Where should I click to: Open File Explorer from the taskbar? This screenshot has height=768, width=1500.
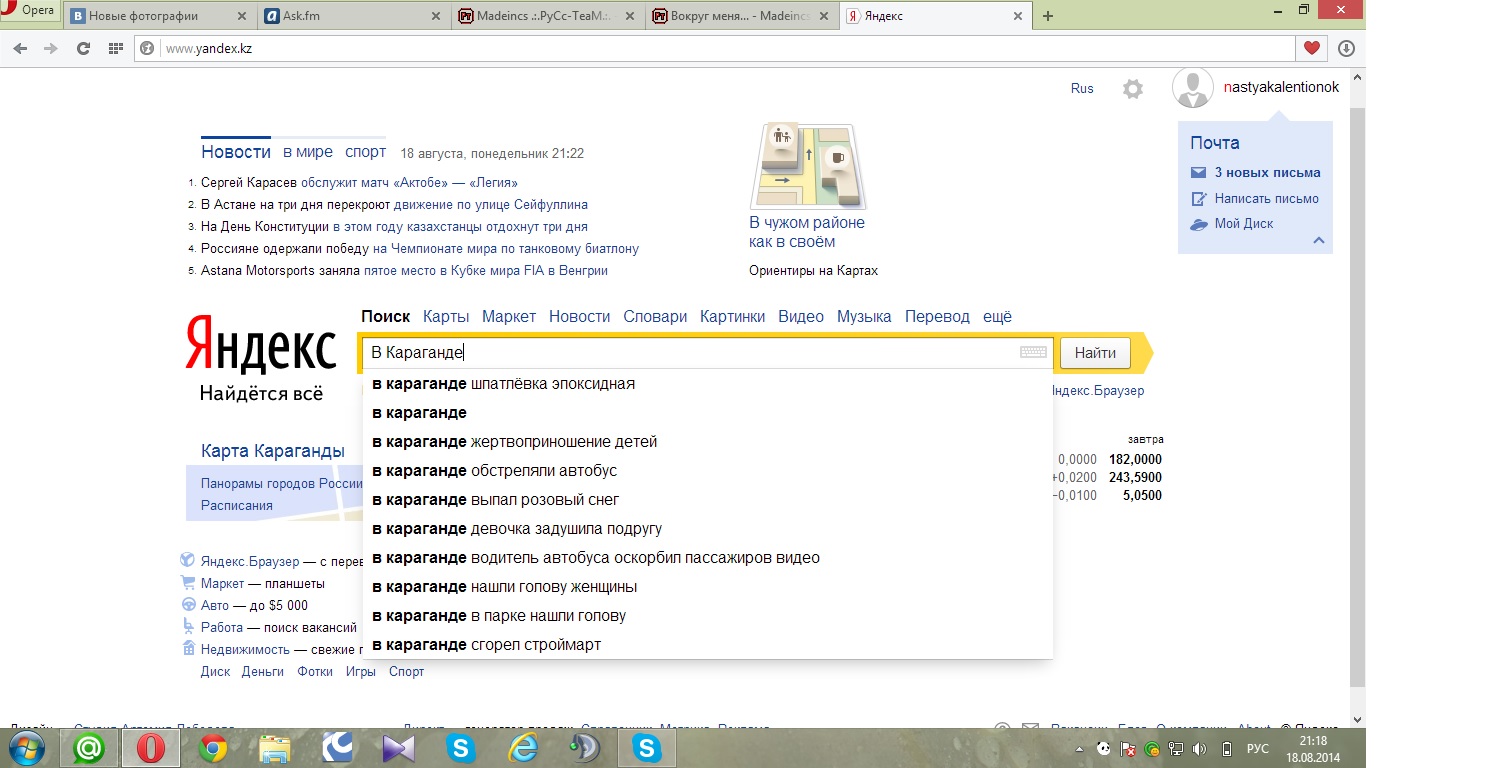point(274,748)
